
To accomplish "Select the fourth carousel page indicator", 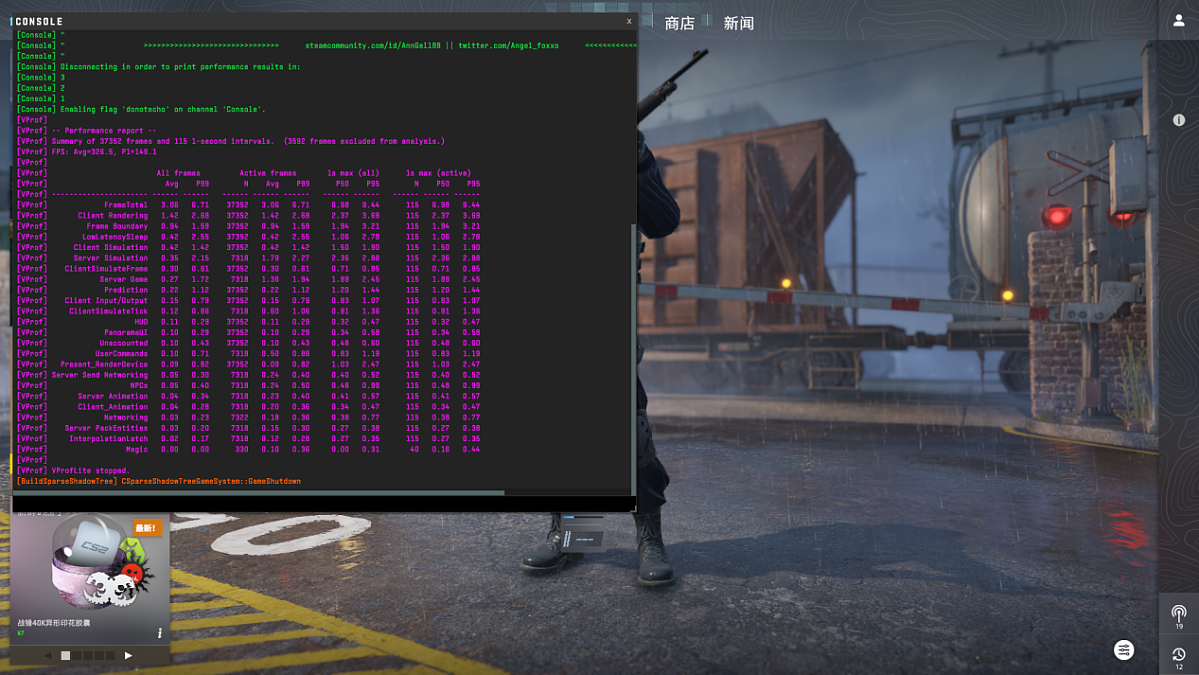I will tap(99, 655).
